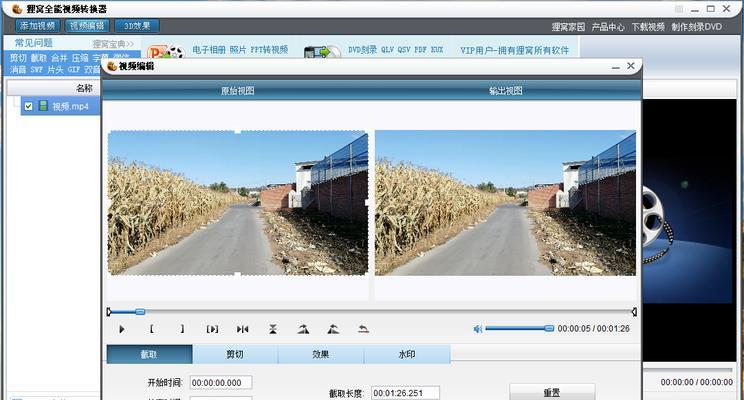Select the 视频.mp4 file row
The image size is (744, 400).
click(61, 106)
